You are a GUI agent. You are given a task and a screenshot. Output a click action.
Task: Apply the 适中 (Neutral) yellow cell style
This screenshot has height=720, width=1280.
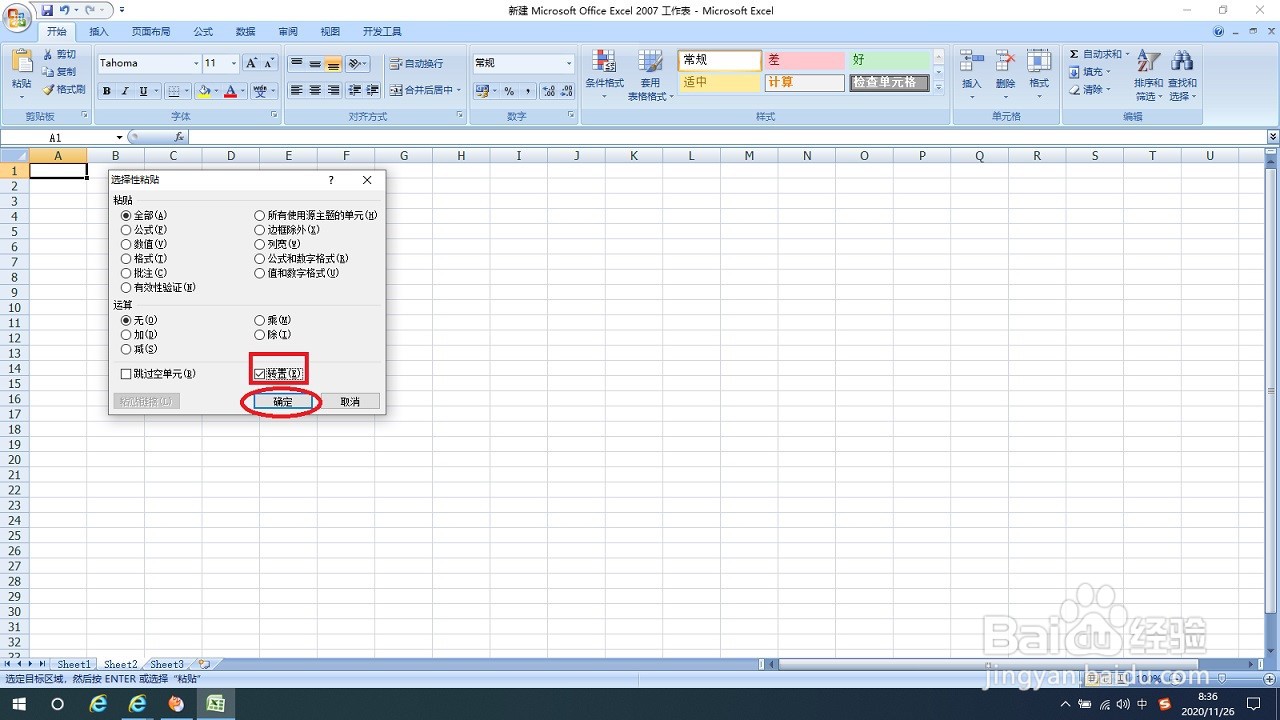point(719,83)
